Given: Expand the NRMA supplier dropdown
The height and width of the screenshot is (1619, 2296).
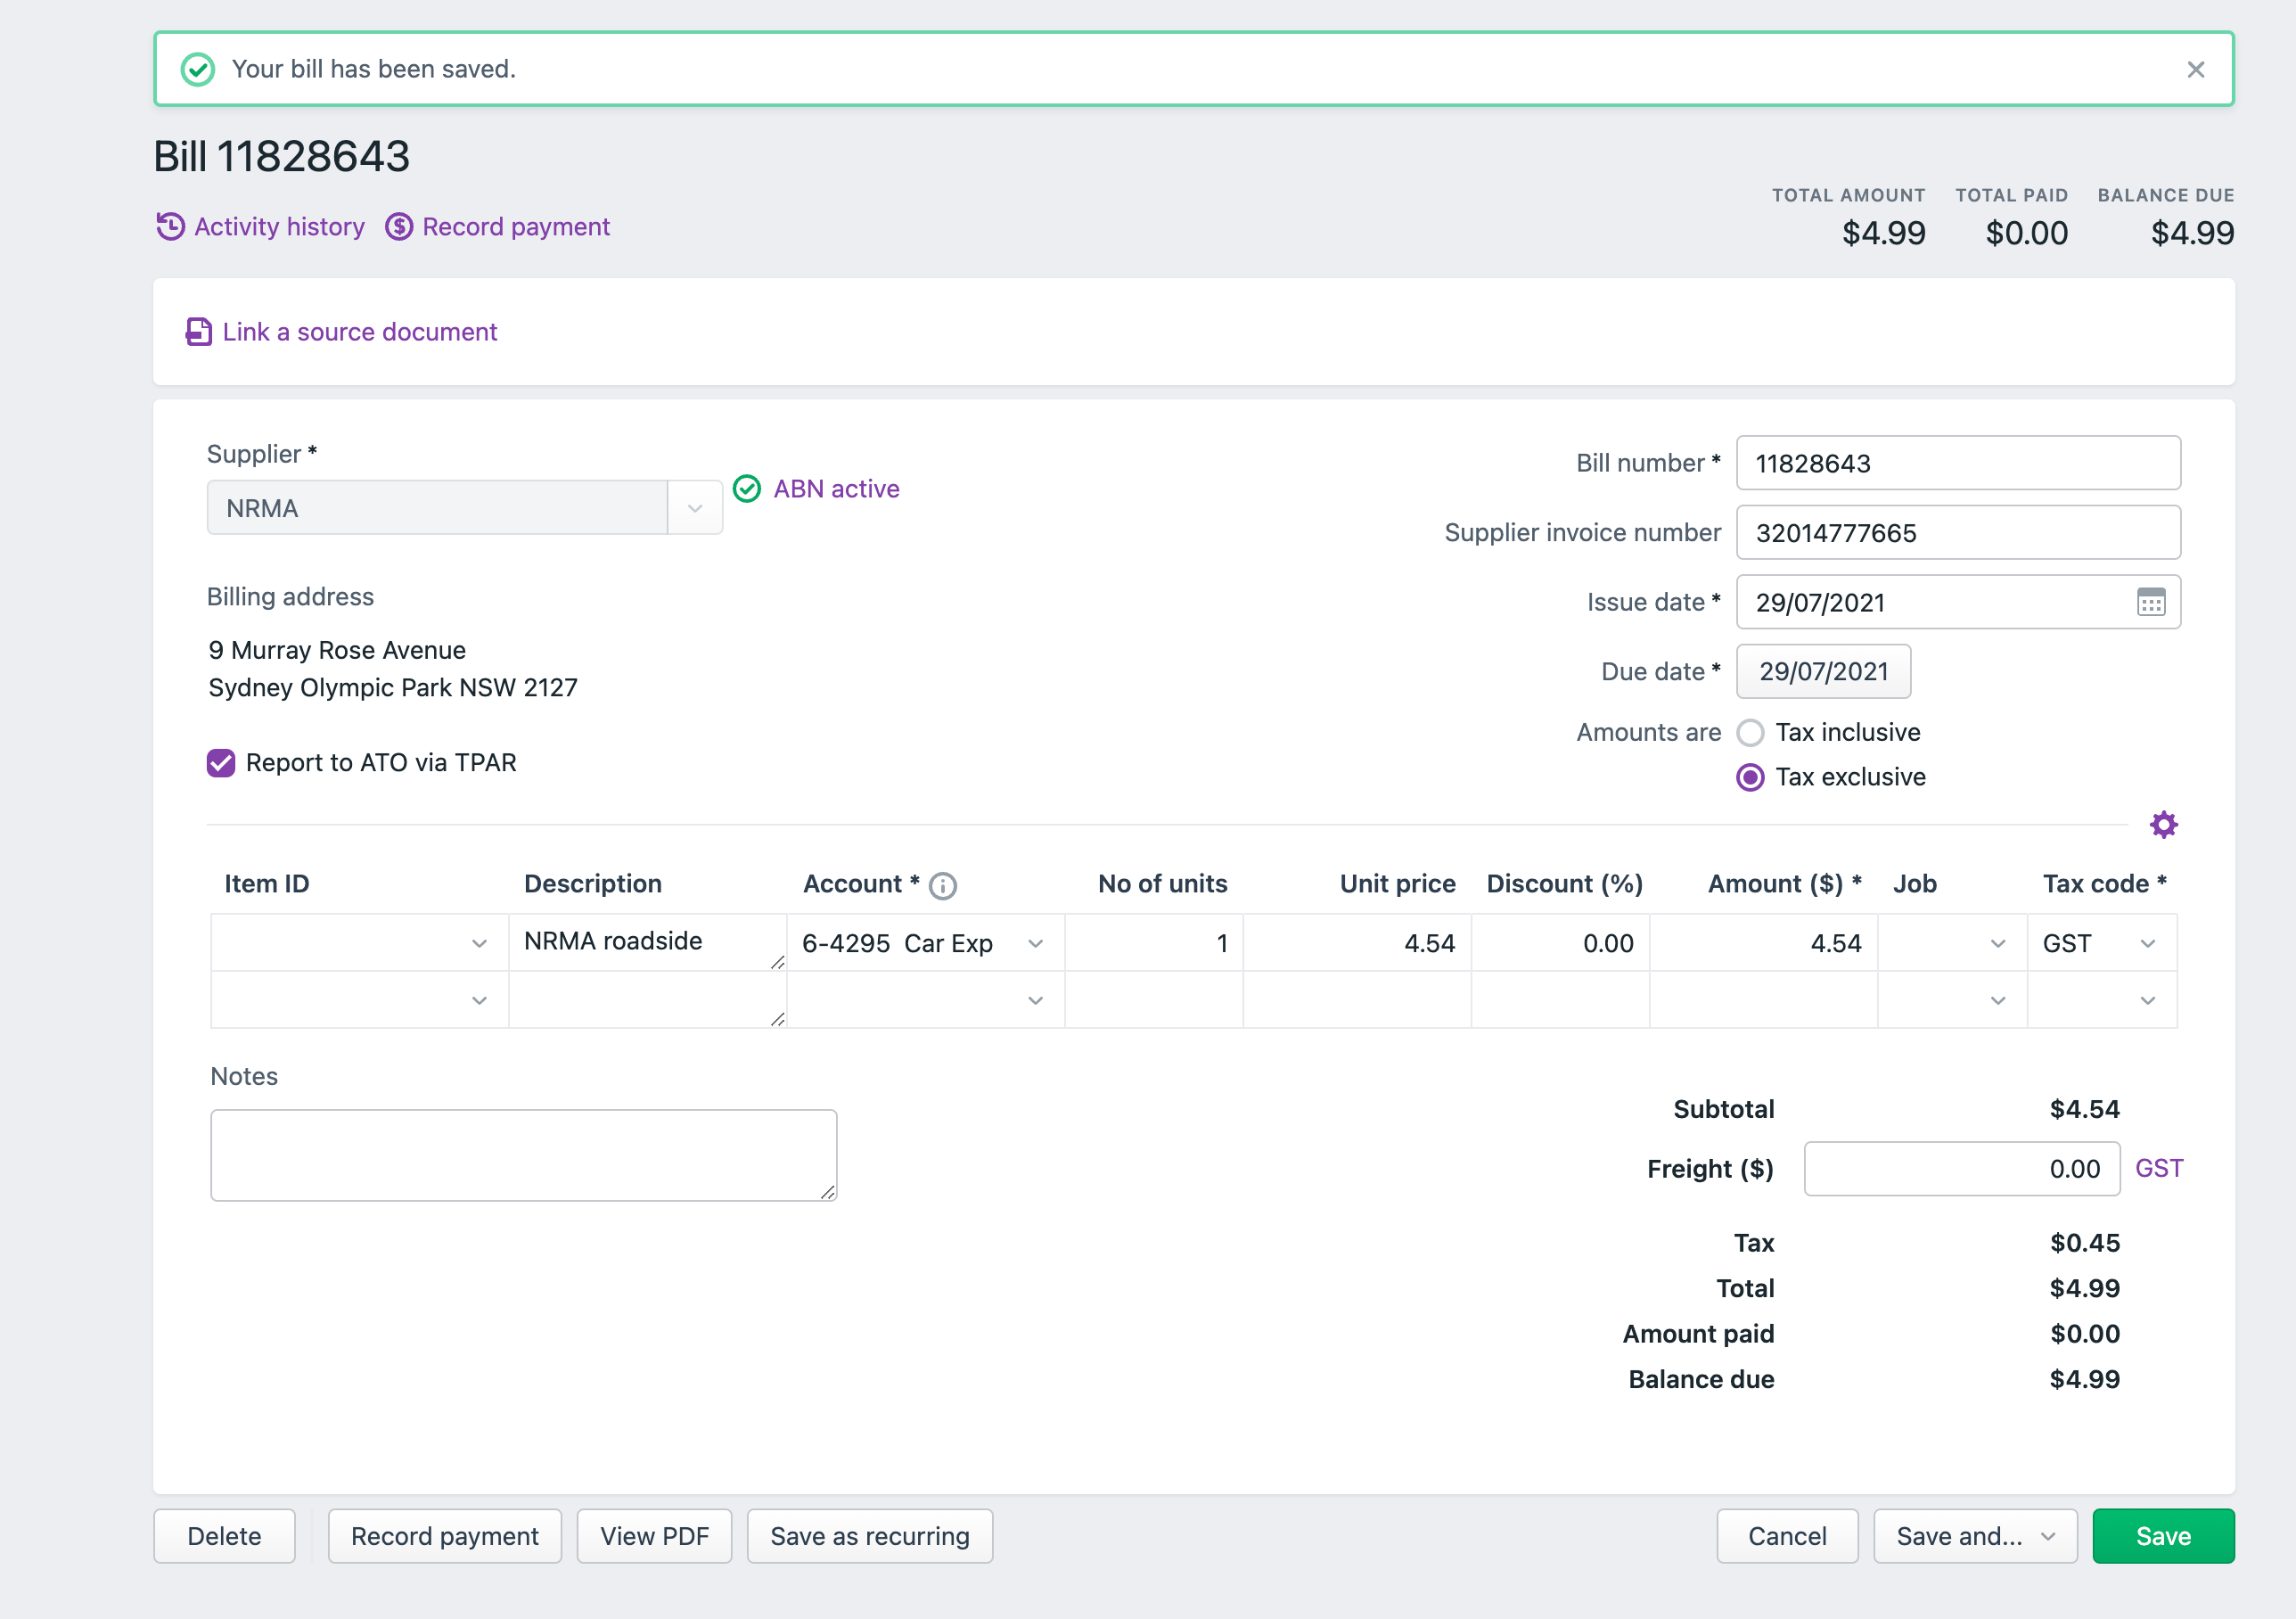Looking at the screenshot, I should 695,508.
